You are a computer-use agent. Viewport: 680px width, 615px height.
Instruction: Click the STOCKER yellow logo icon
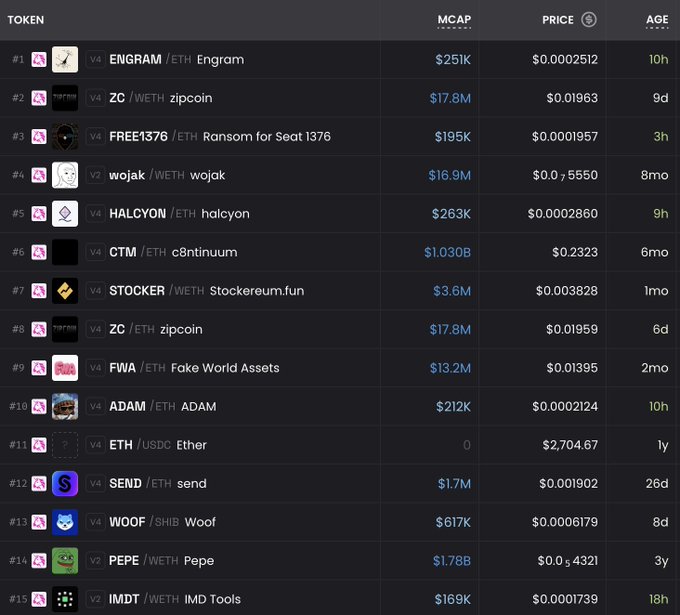tap(65, 291)
